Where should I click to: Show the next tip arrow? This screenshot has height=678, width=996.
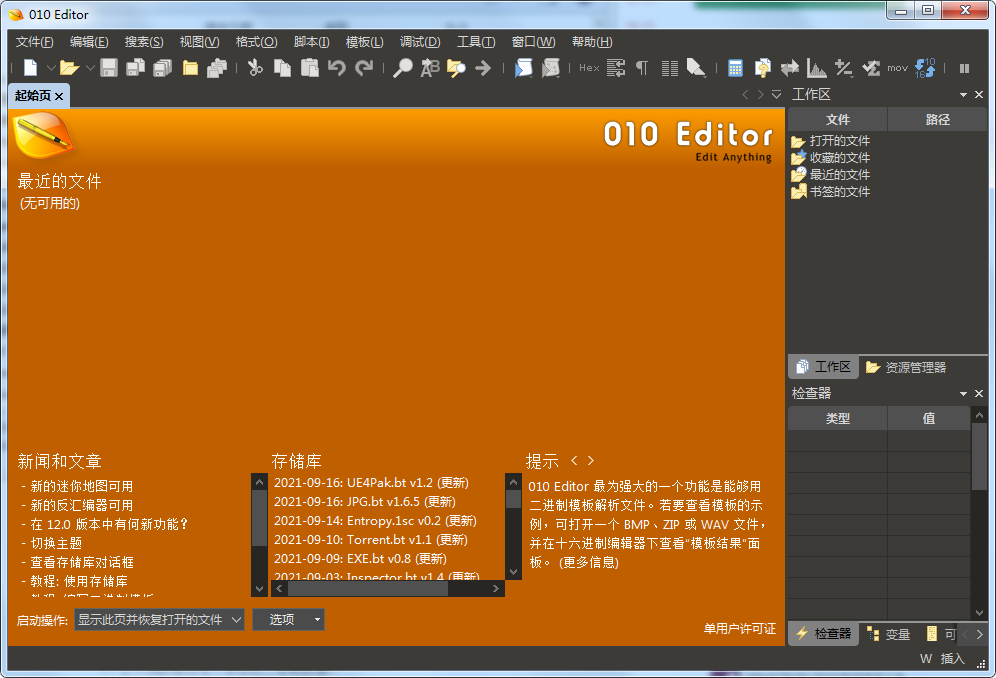tap(591, 461)
